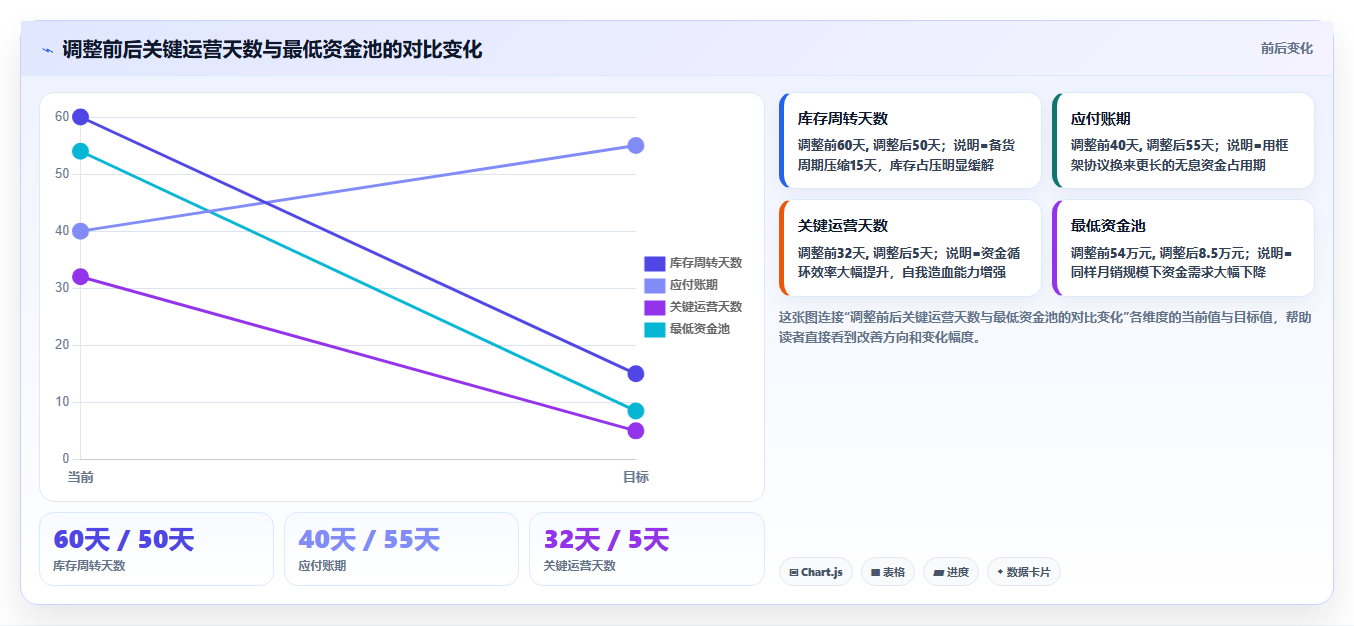Click description text 调整前32天, 调整后5天
This screenshot has height=626, width=1354.
869,253
